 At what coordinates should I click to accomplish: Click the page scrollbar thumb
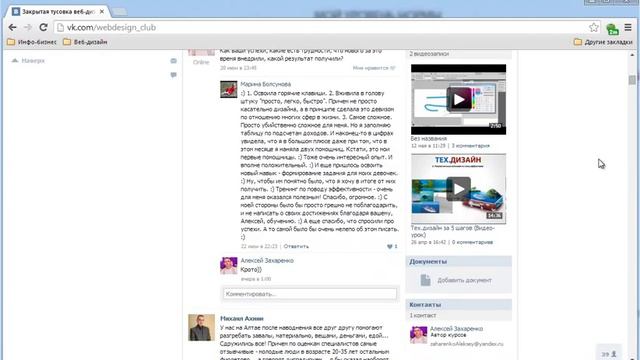pyautogui.click(x=632, y=80)
